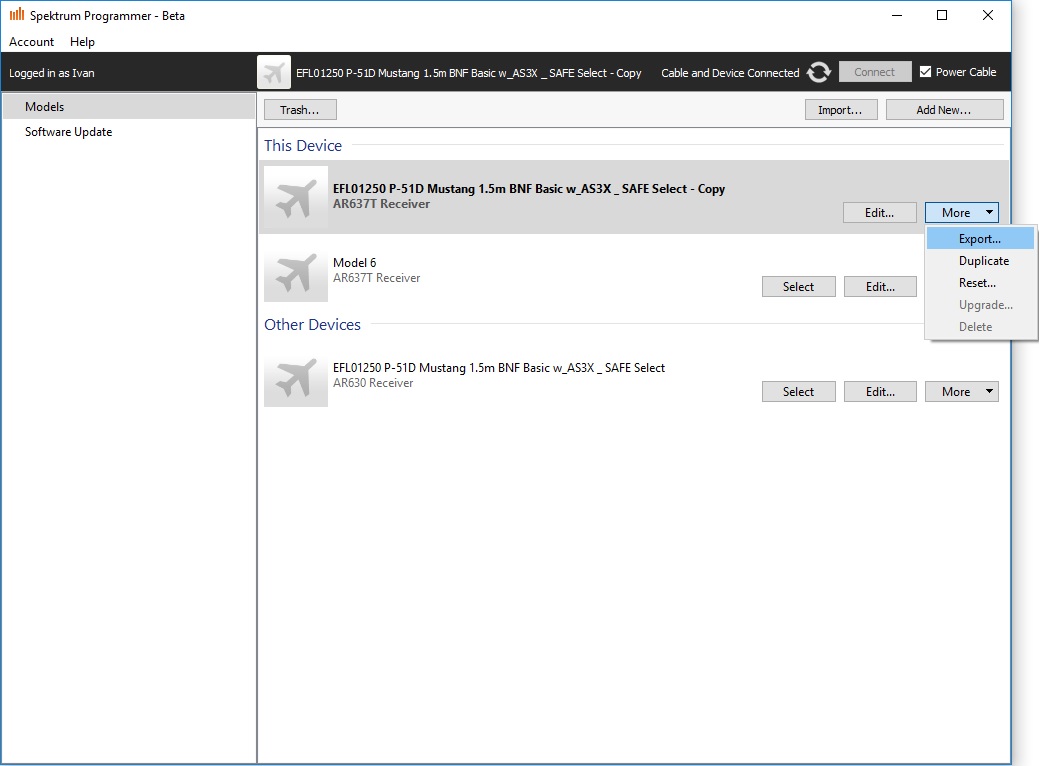Collapse the More dropdown for Mustang Copy
The width and height of the screenshot is (1039, 766).
[961, 212]
